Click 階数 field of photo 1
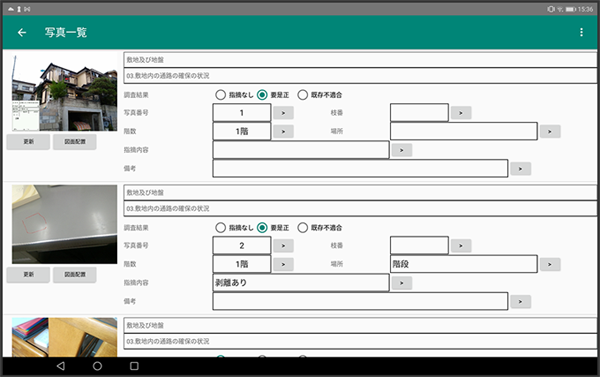The image size is (600, 377). tap(242, 131)
